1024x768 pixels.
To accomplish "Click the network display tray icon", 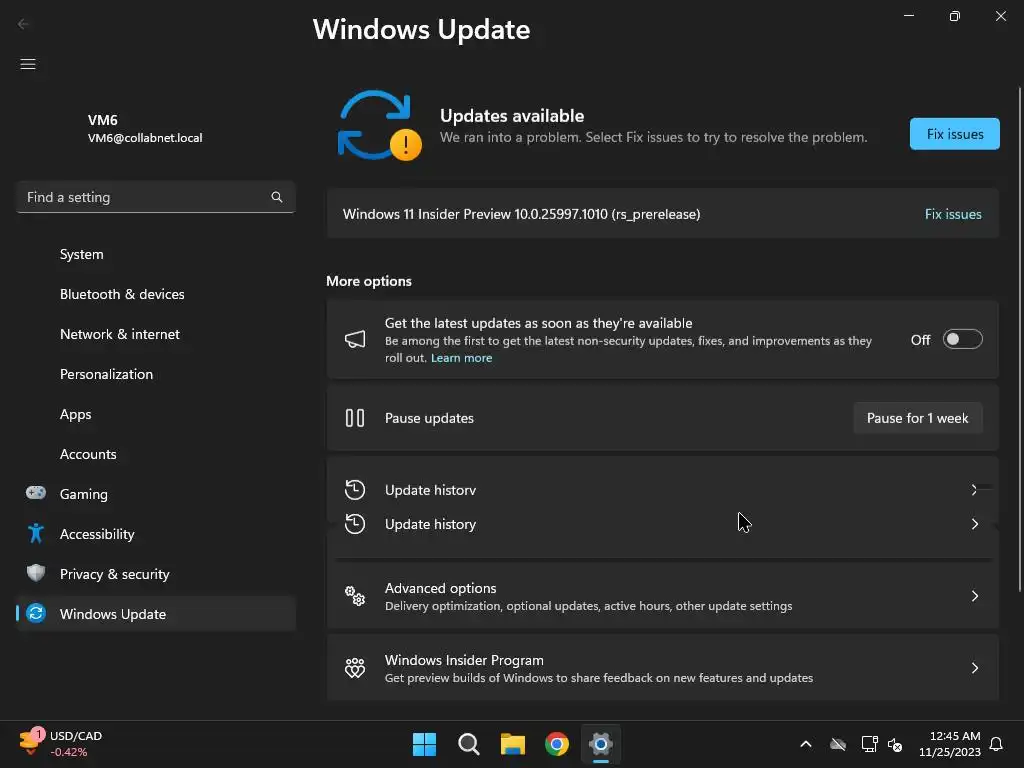I will pos(869,744).
